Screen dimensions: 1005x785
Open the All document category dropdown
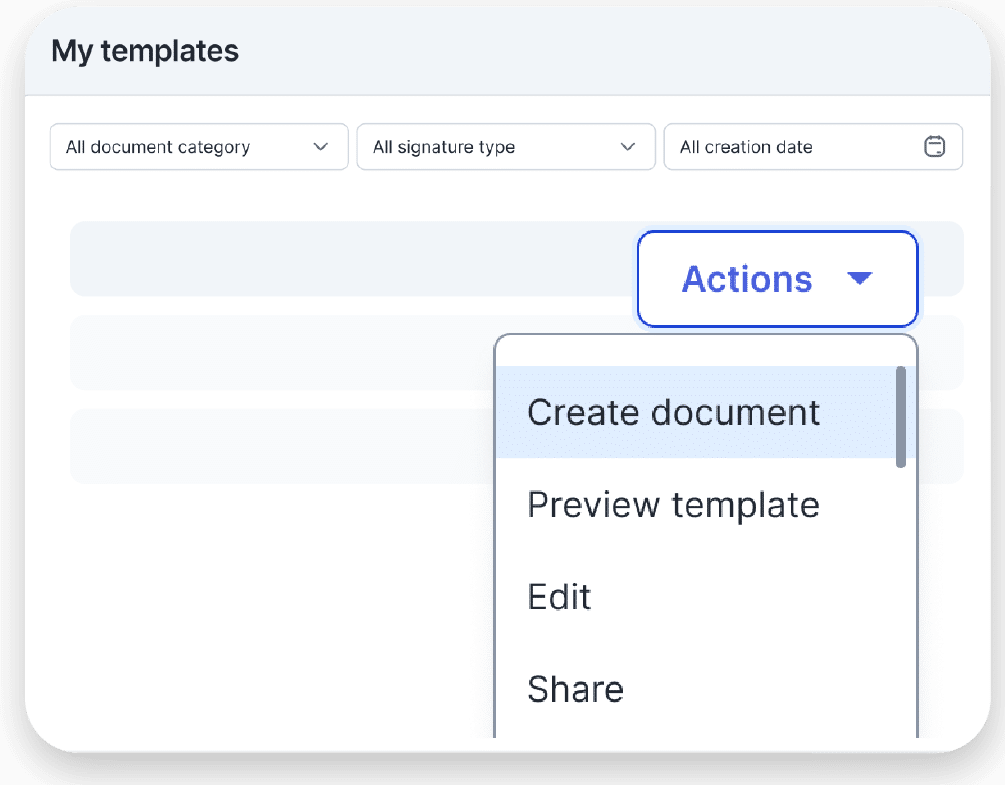[x=199, y=147]
